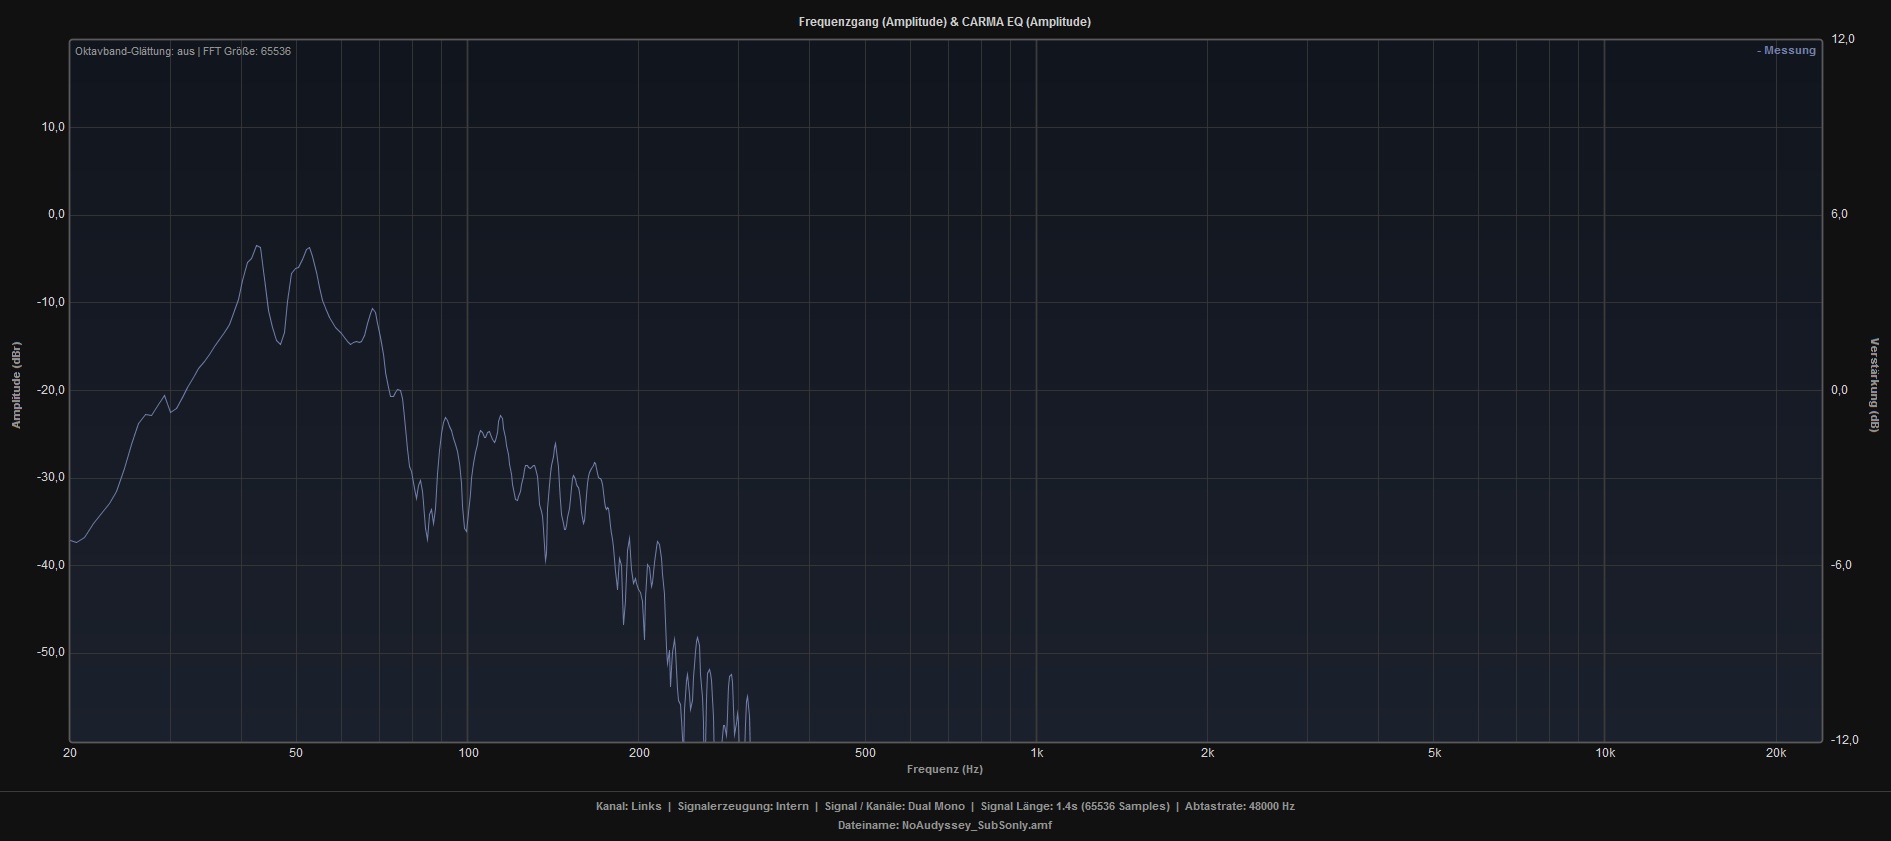Click the 10,0 amplitude axis label
This screenshot has width=1891, height=841.
(x=52, y=127)
